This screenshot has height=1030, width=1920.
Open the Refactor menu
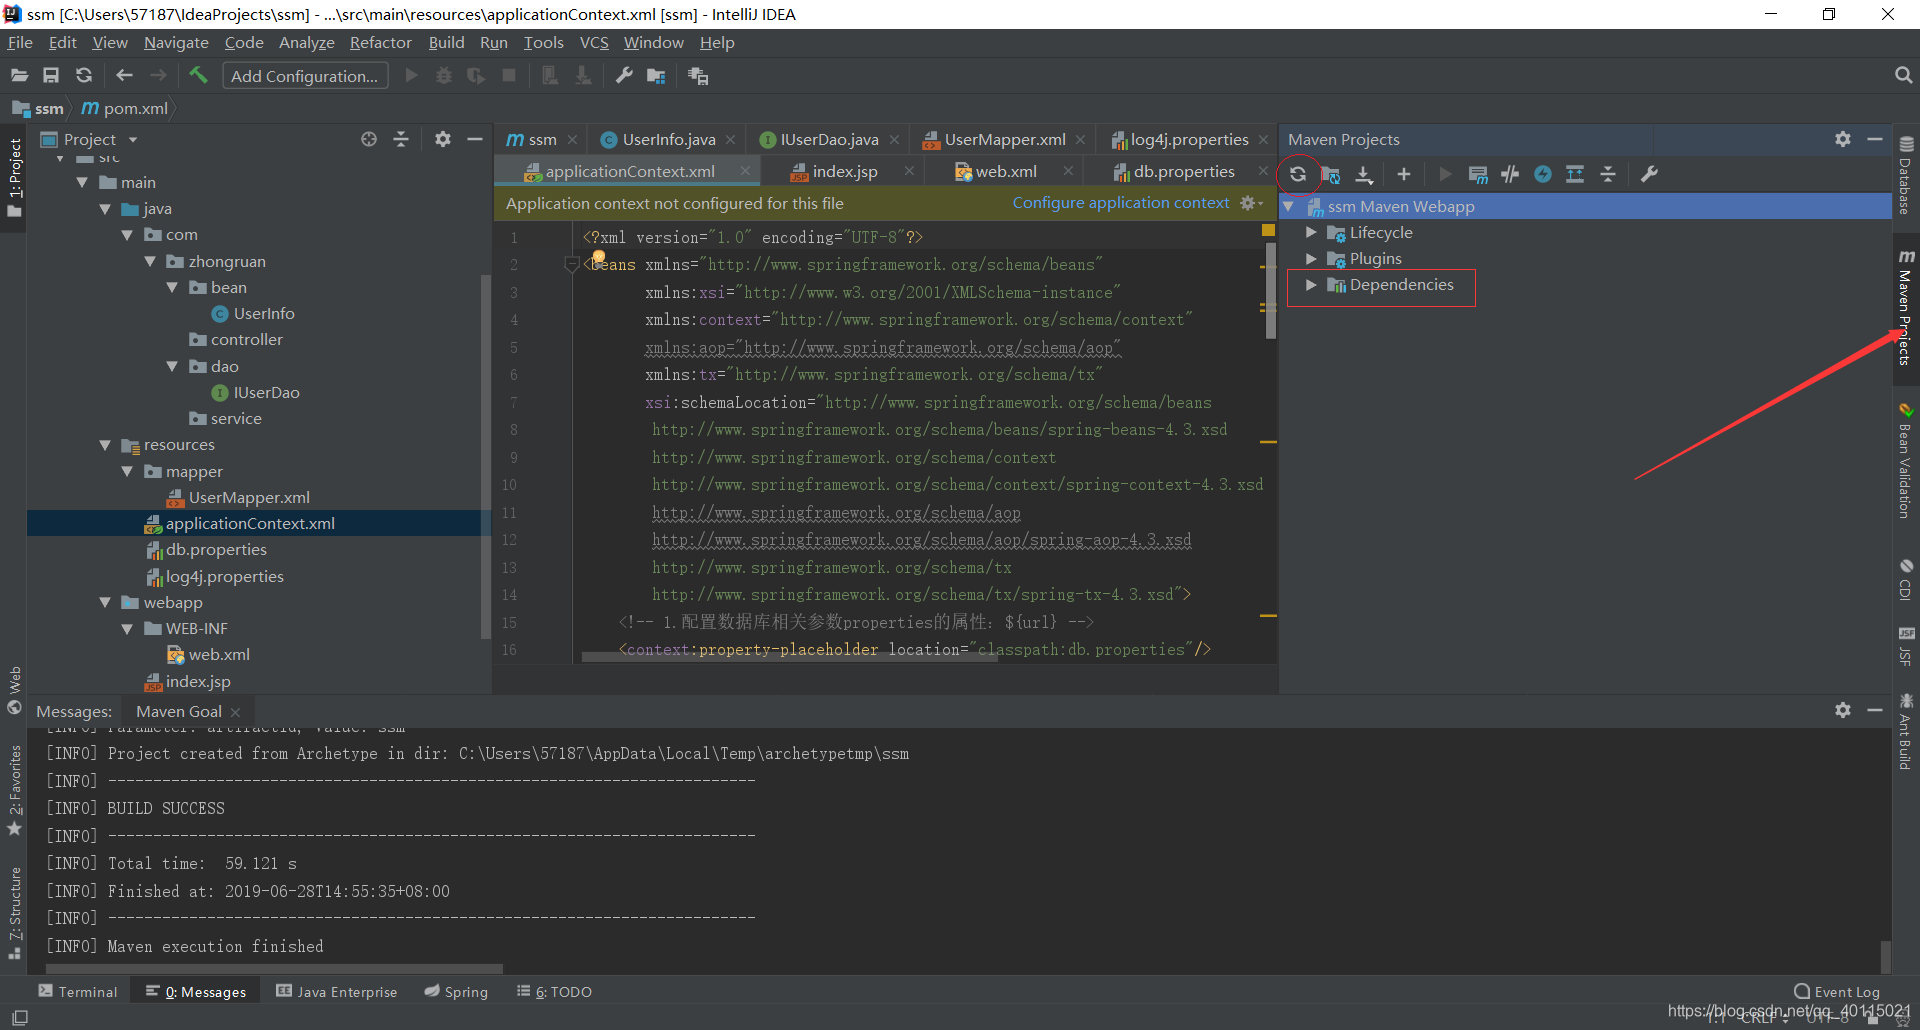pos(380,42)
